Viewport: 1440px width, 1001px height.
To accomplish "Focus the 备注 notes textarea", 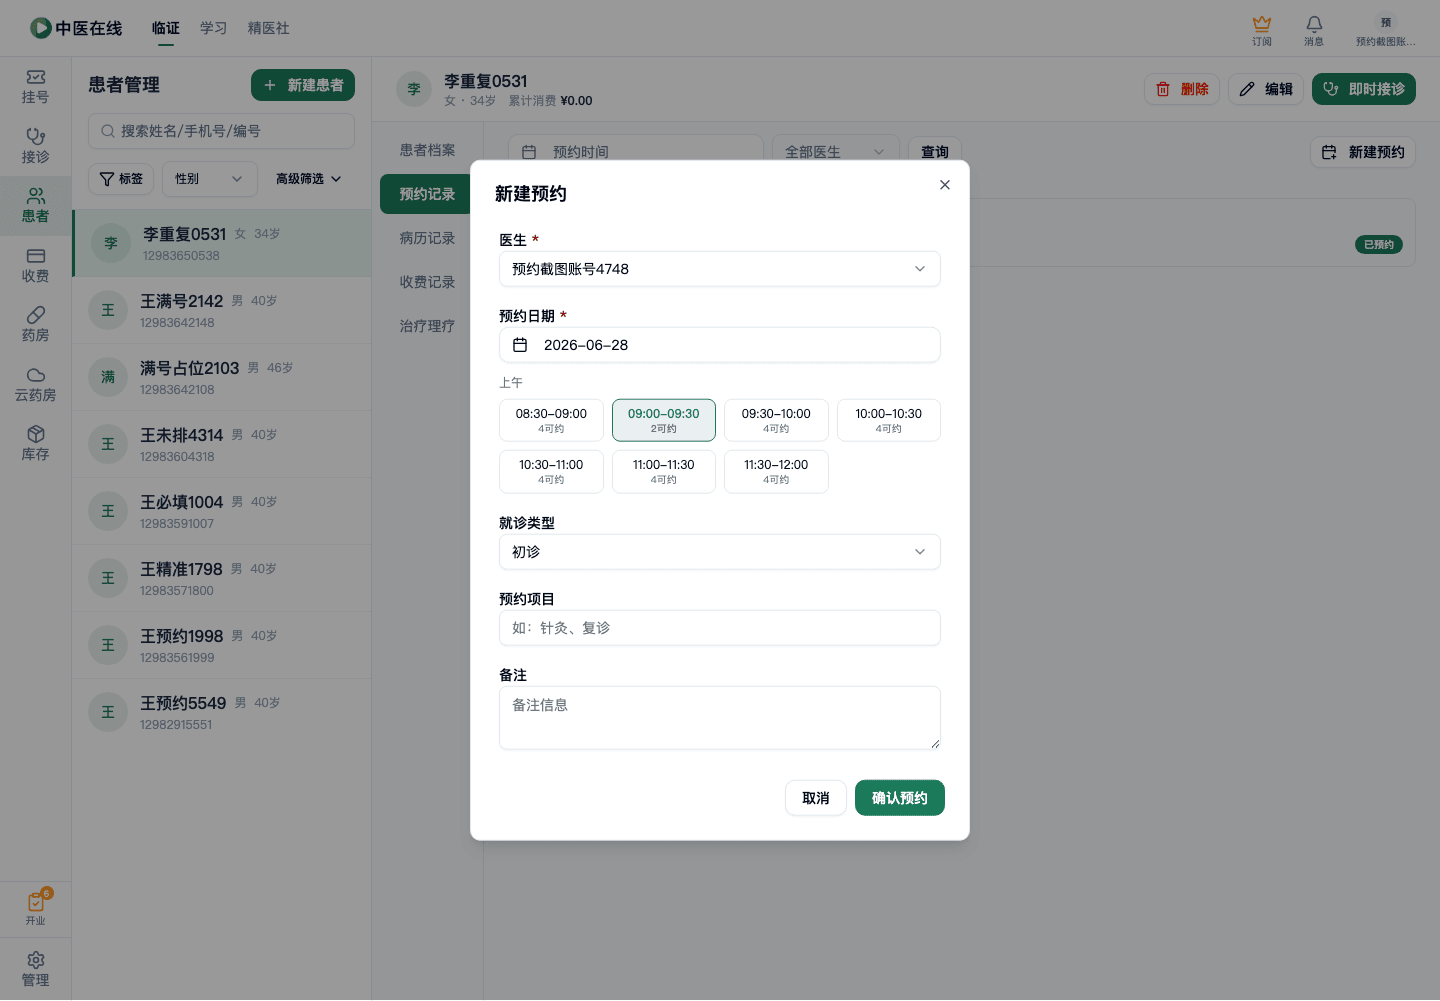I will tap(720, 718).
